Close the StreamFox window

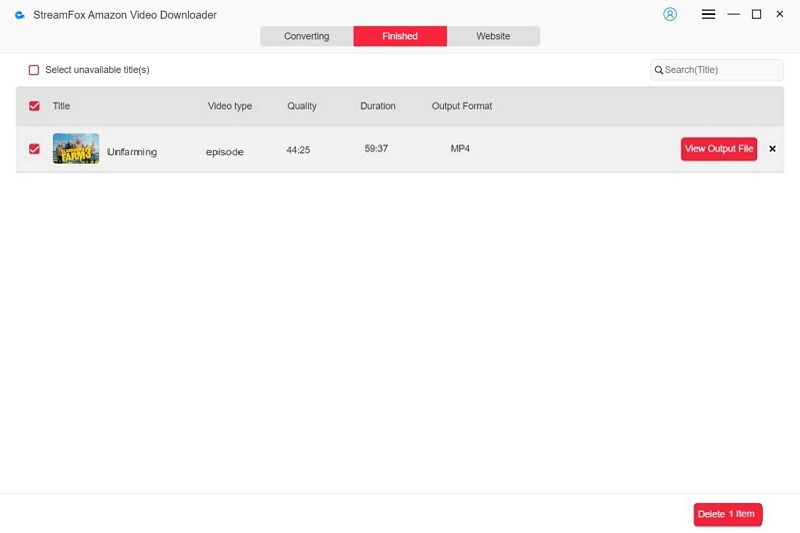[780, 14]
